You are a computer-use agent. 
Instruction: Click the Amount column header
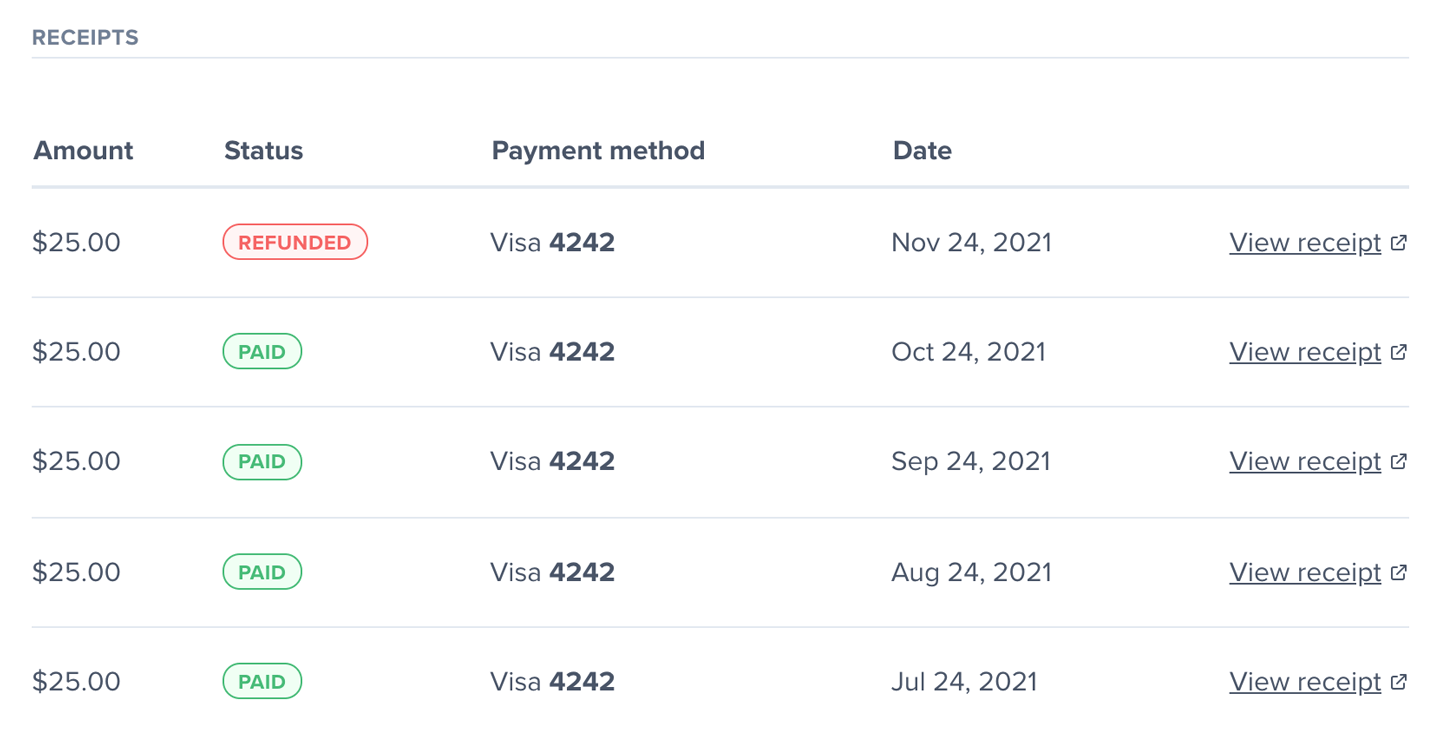[x=83, y=151]
